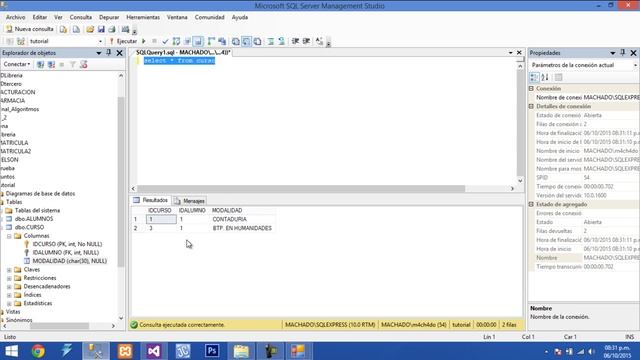The image size is (640, 360).
Task: Open Depurar menu
Action: click(109, 17)
